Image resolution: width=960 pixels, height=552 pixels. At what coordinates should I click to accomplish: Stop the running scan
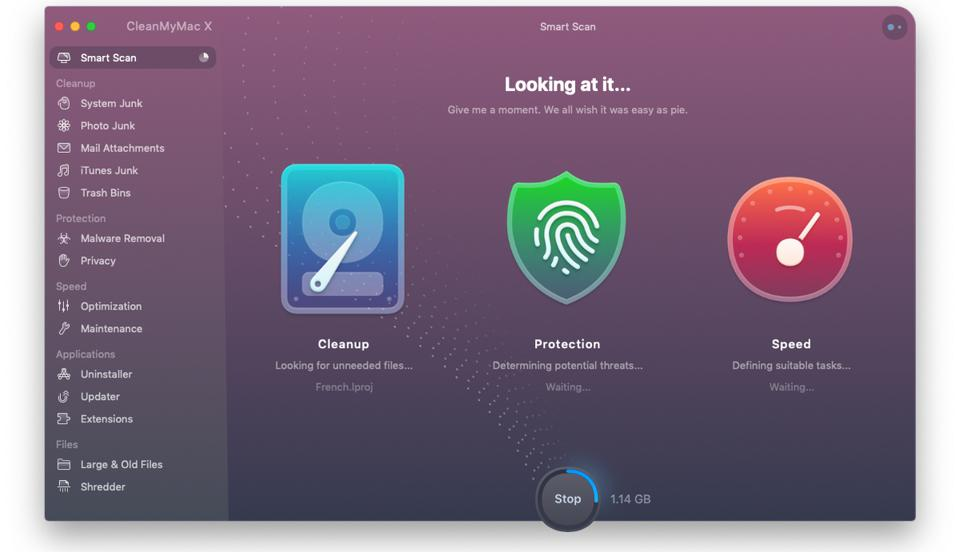tap(568, 499)
